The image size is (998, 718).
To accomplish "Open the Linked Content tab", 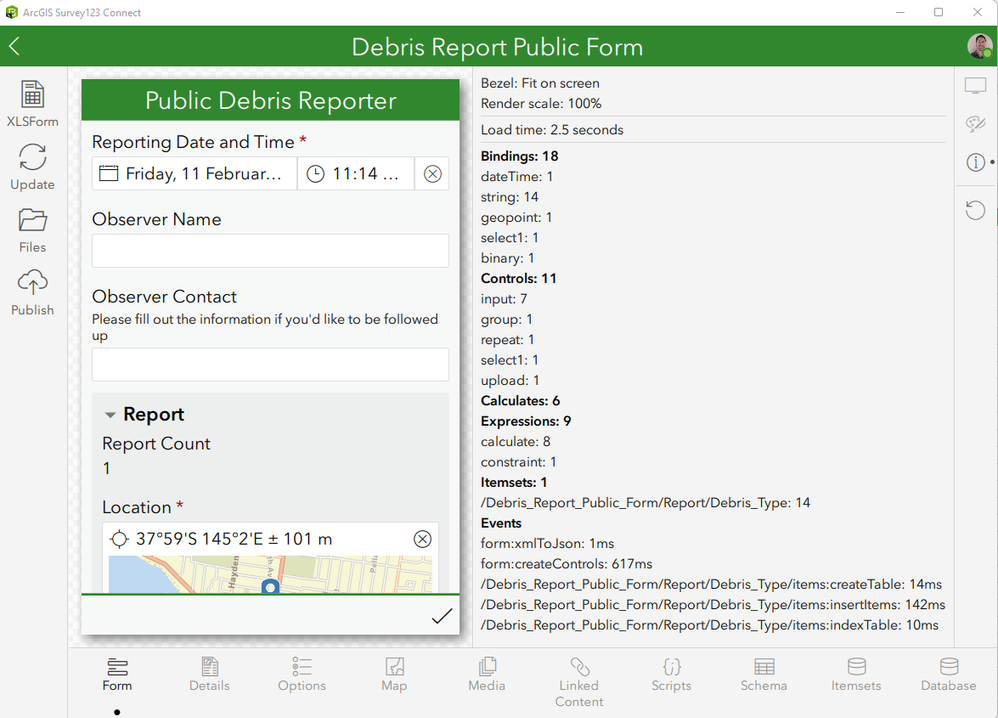I will pyautogui.click(x=579, y=682).
